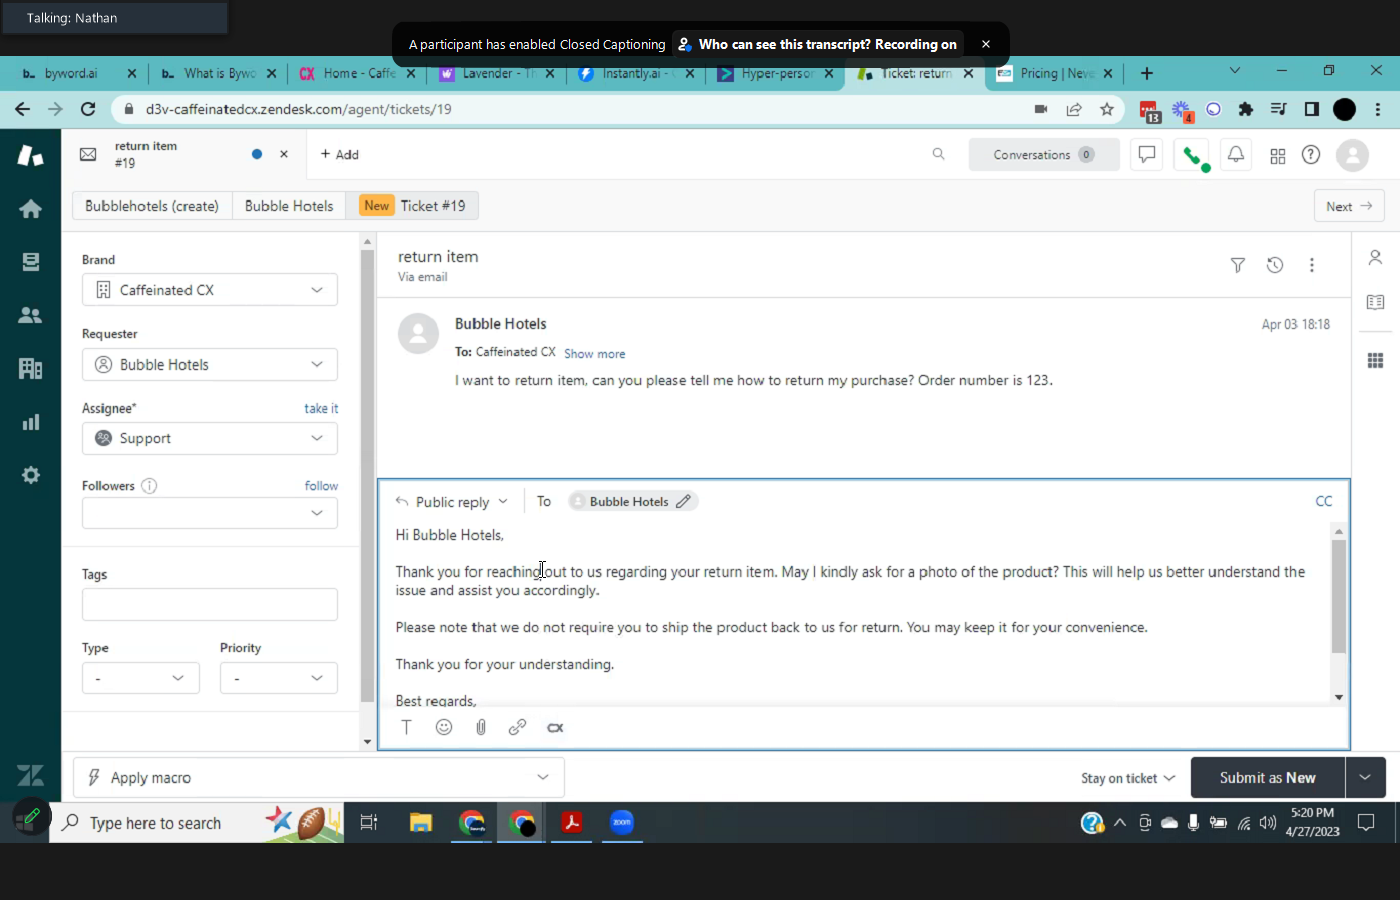Click into the Tags input field
This screenshot has width=1400, height=900.
point(210,604)
